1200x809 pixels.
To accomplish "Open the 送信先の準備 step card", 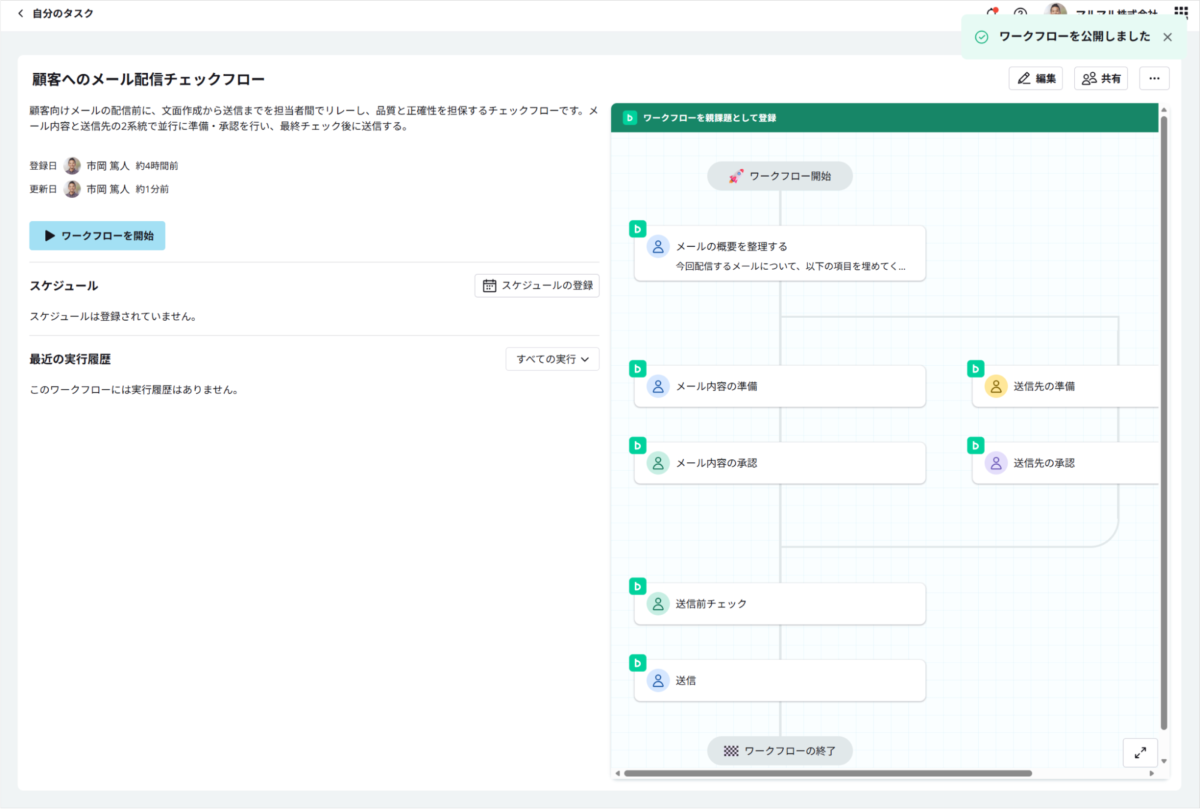I will (x=1065, y=386).
